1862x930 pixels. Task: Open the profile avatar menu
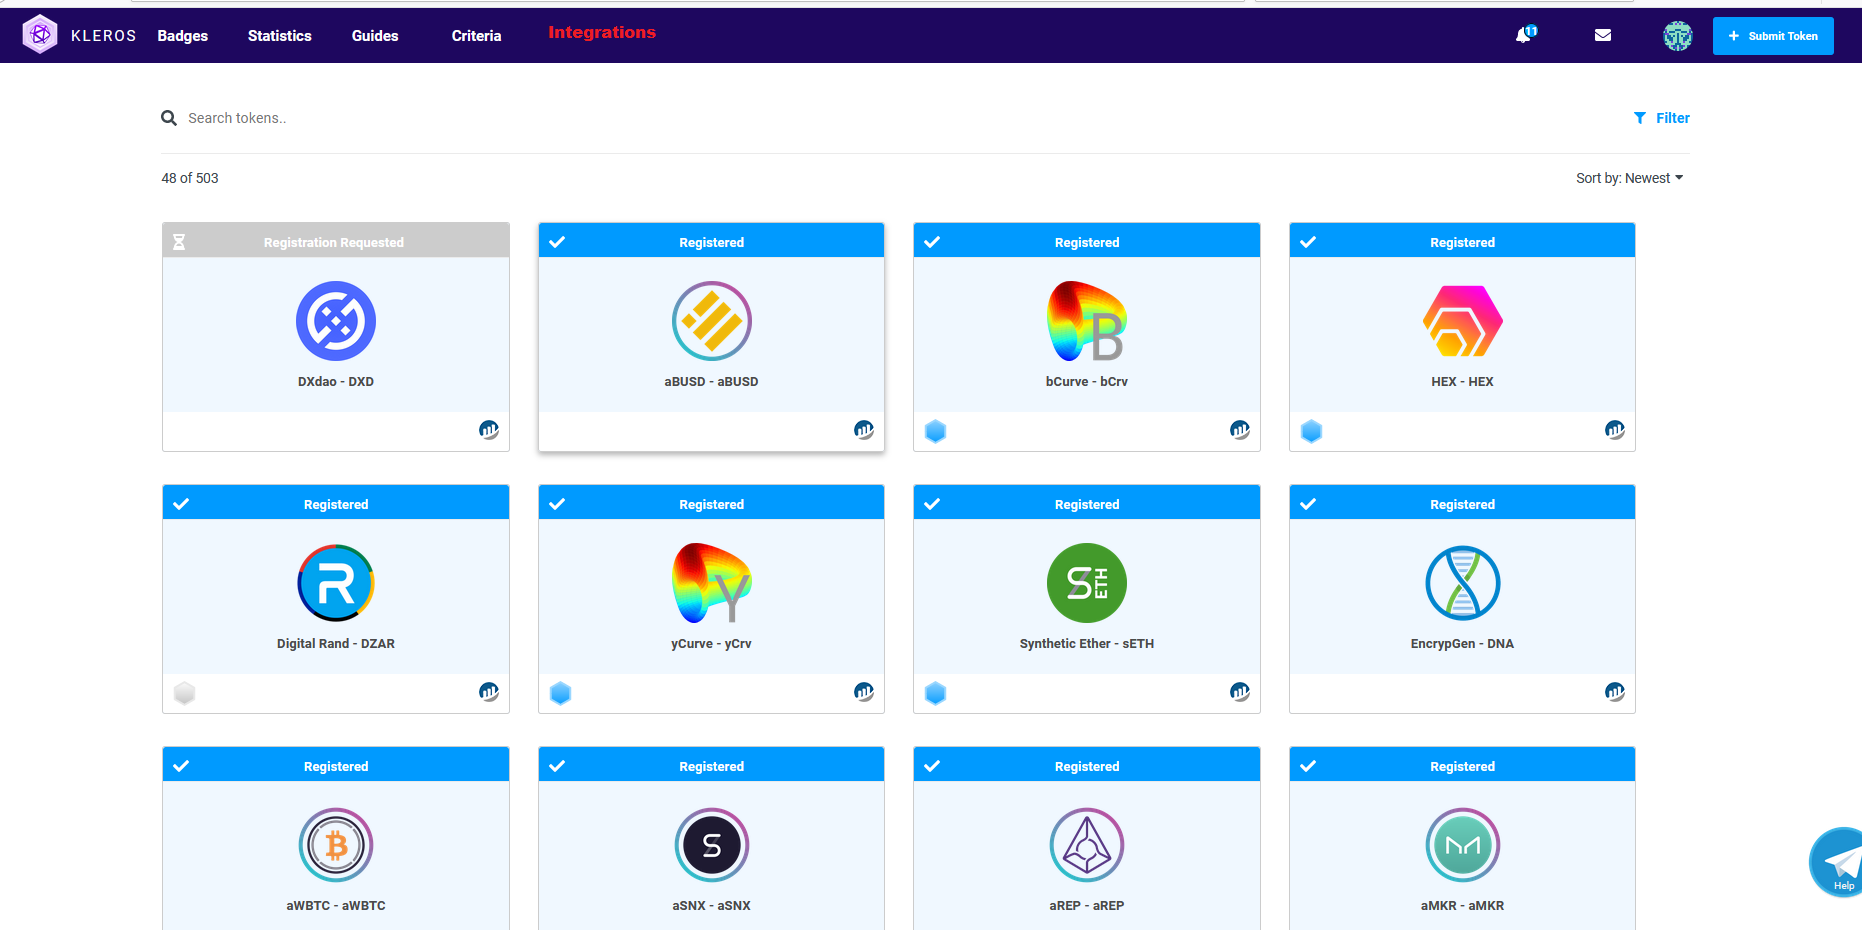[x=1677, y=35]
